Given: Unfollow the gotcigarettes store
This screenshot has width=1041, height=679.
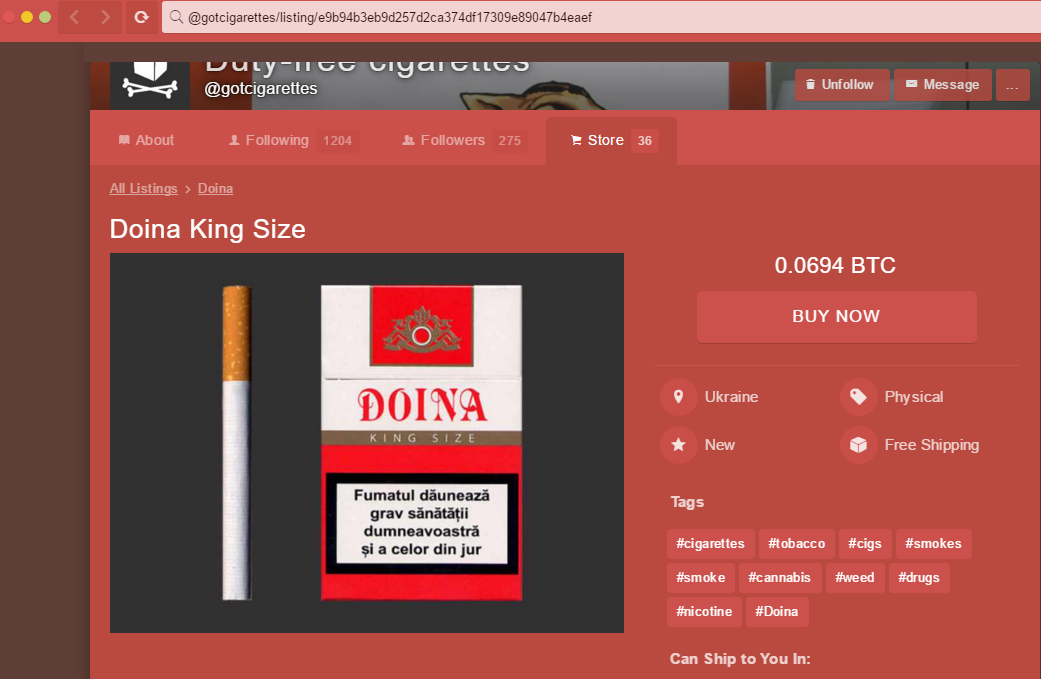Looking at the screenshot, I should point(841,84).
